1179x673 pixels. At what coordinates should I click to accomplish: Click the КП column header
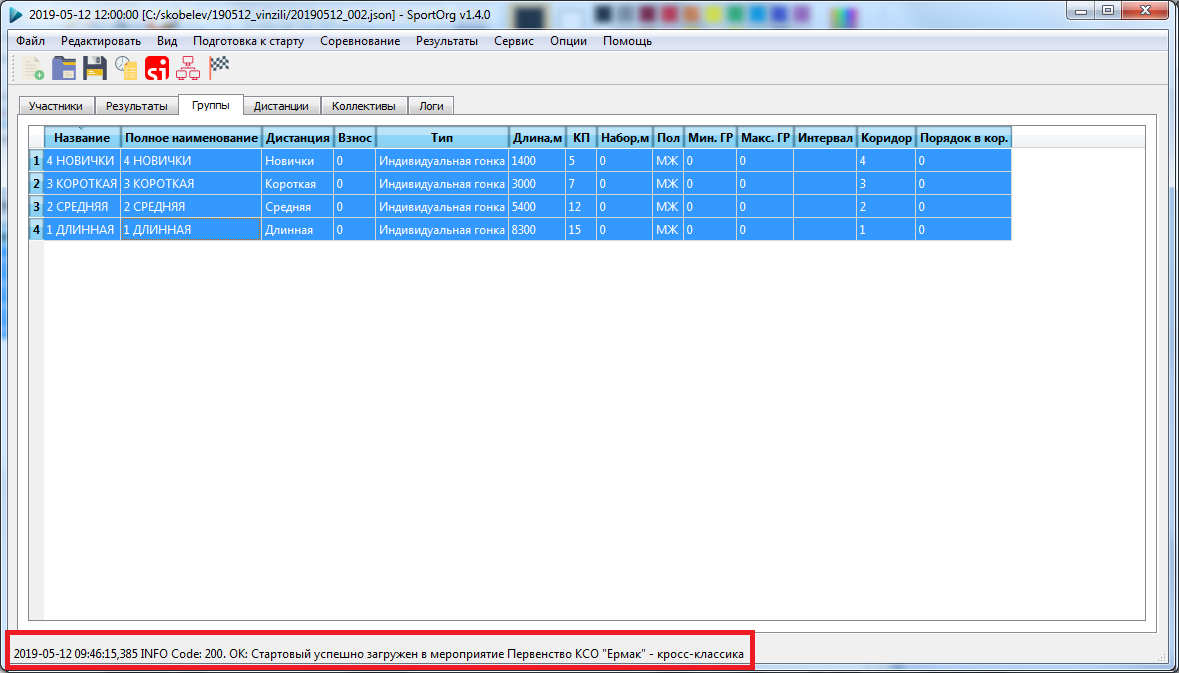pyautogui.click(x=581, y=138)
